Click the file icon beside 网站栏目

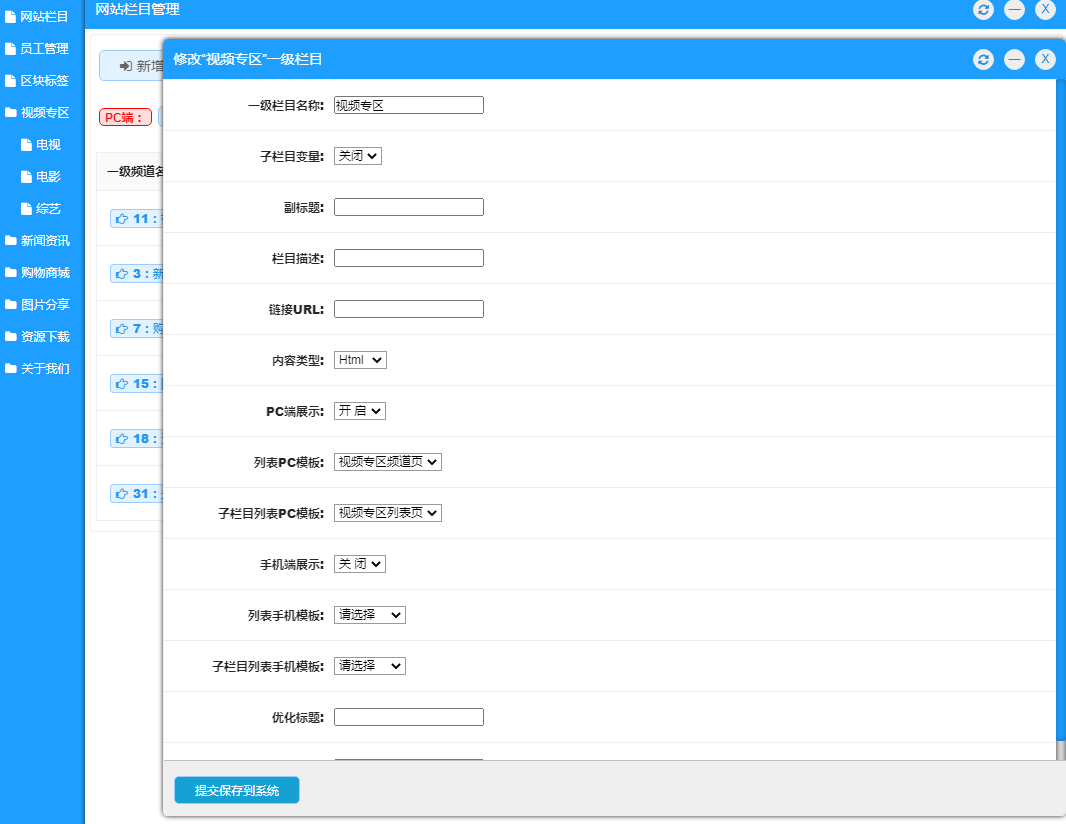click(10, 16)
